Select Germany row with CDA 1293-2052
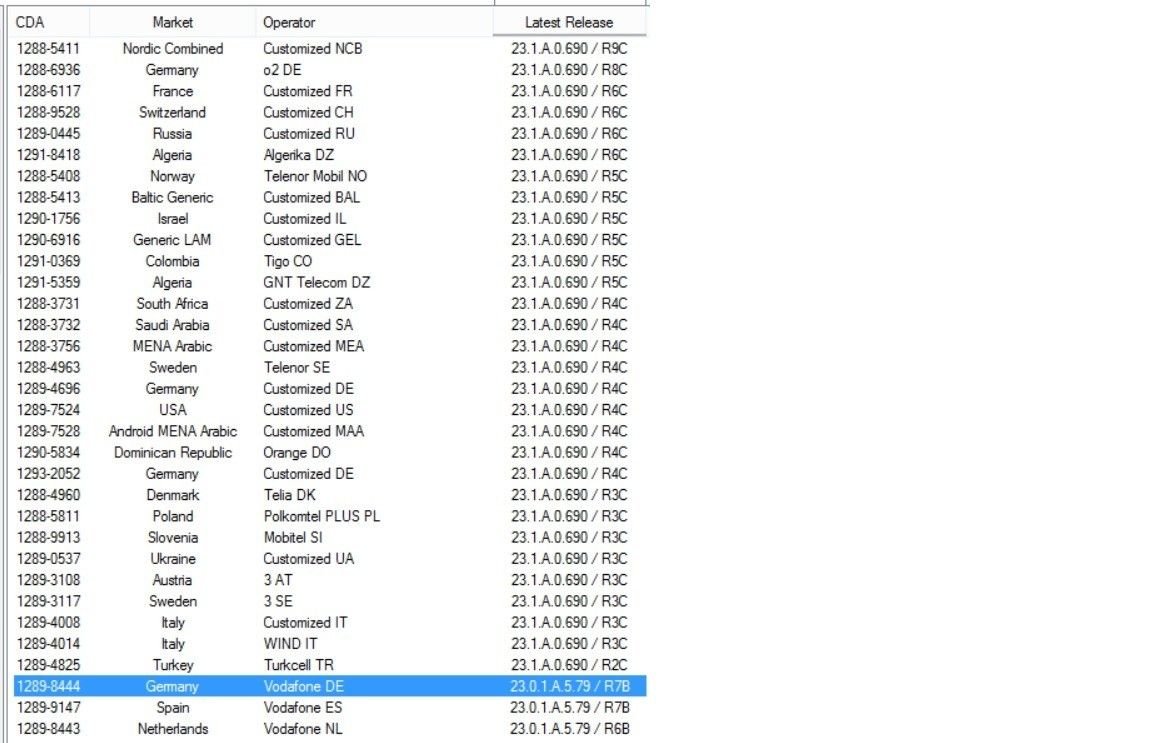This screenshot has height=743, width=1152. (x=330, y=474)
